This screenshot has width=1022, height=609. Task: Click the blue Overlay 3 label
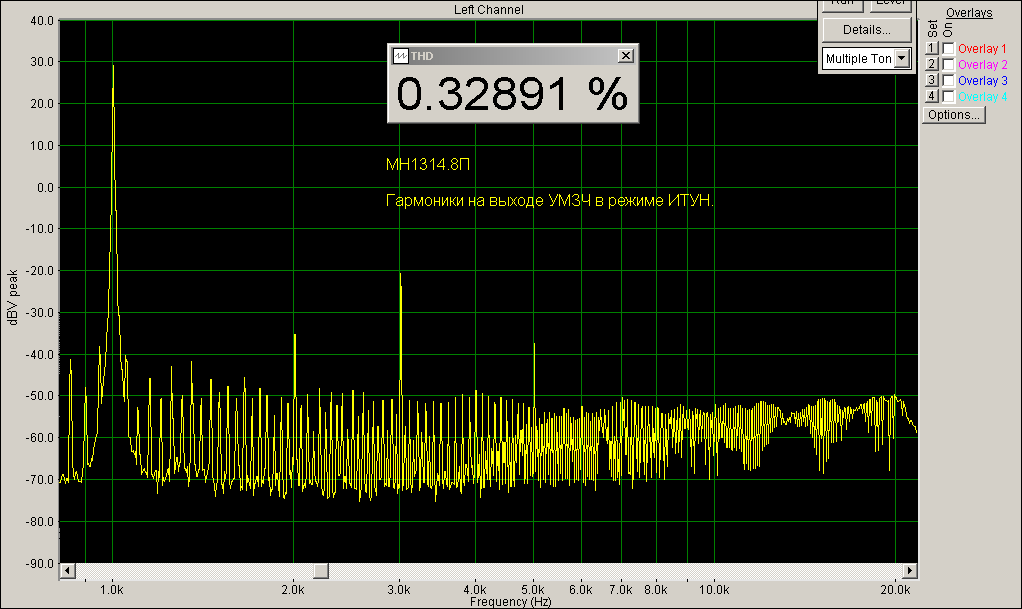coord(982,81)
